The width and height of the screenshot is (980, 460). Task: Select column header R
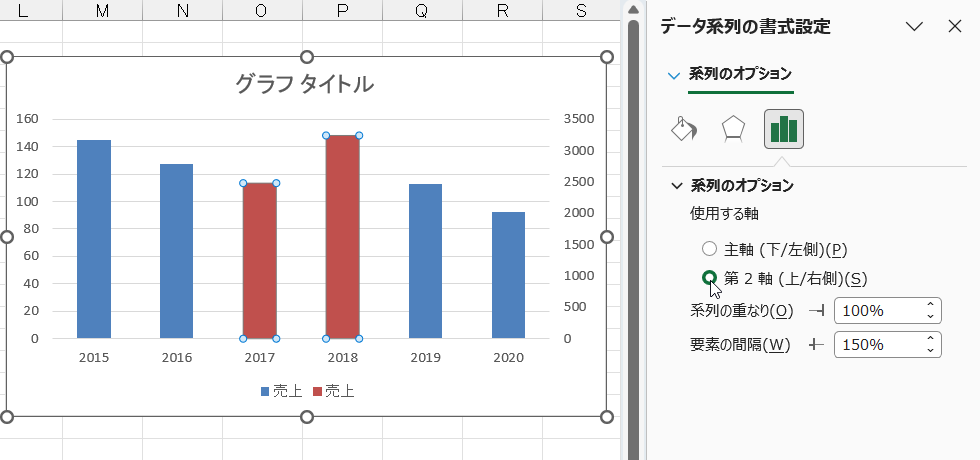502,10
